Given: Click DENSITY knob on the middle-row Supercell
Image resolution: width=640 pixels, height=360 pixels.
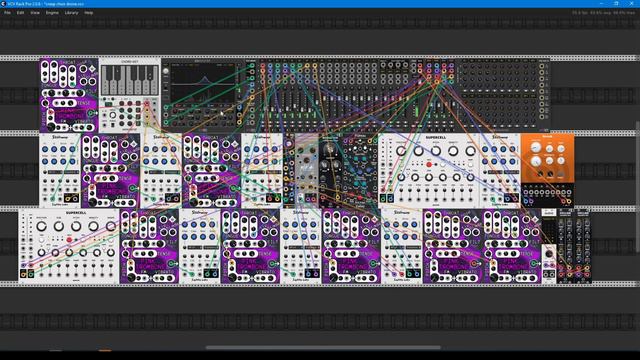Looking at the screenshot, I should (x=453, y=151).
